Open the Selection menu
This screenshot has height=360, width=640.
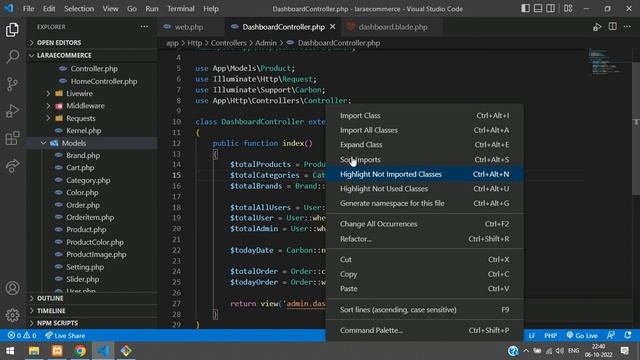click(x=79, y=9)
